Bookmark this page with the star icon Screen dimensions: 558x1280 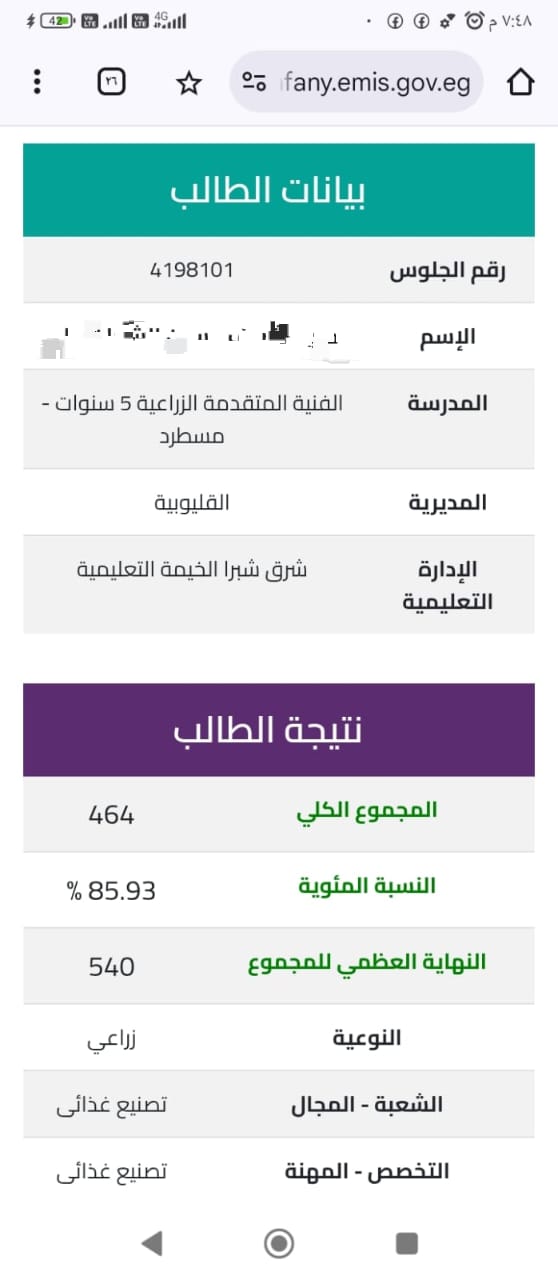click(x=188, y=83)
